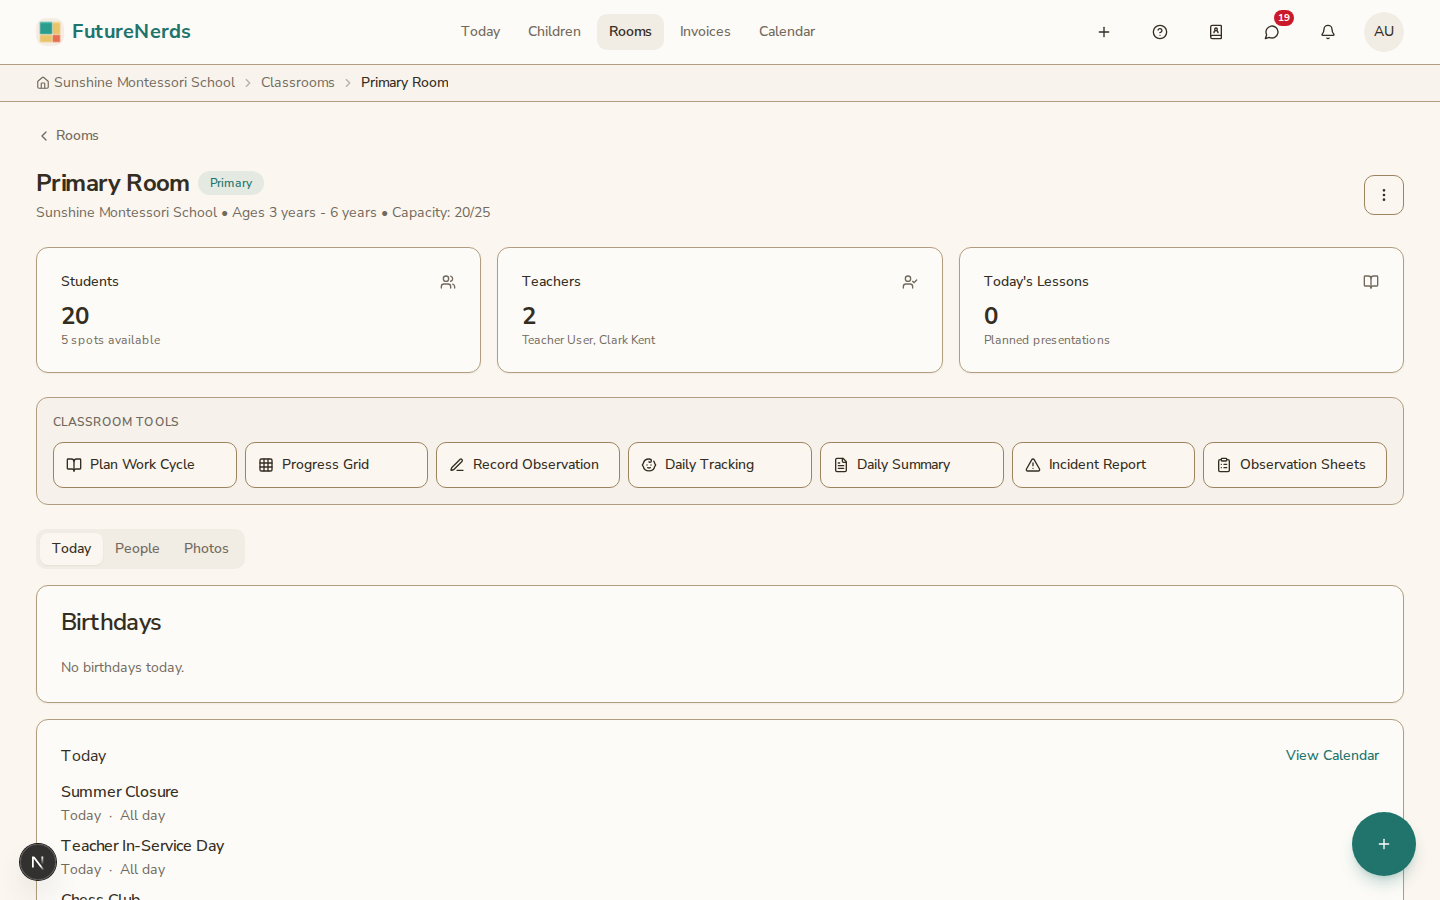Click the Teacher User, Clark Kent text

pos(589,340)
